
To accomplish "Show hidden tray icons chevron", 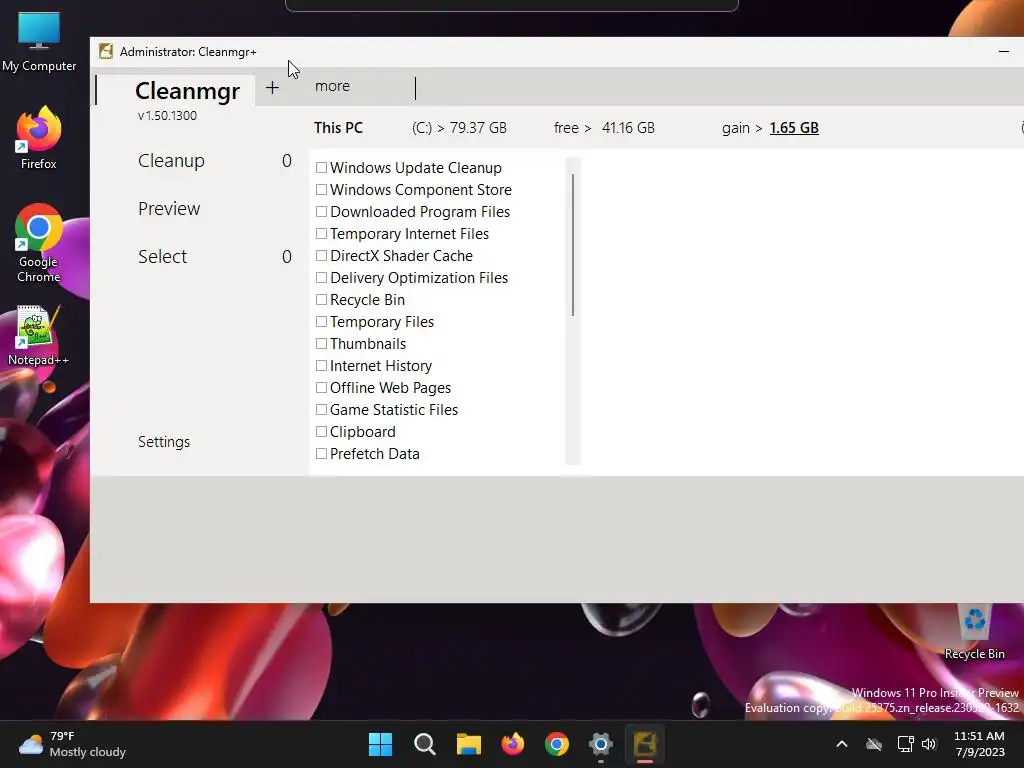I will [x=842, y=744].
